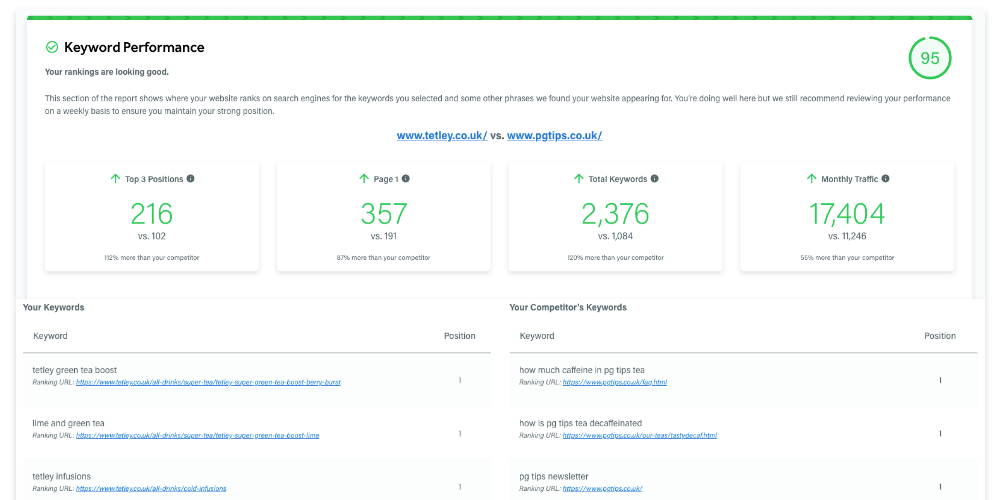Open info icon next to Page 1

tap(406, 179)
